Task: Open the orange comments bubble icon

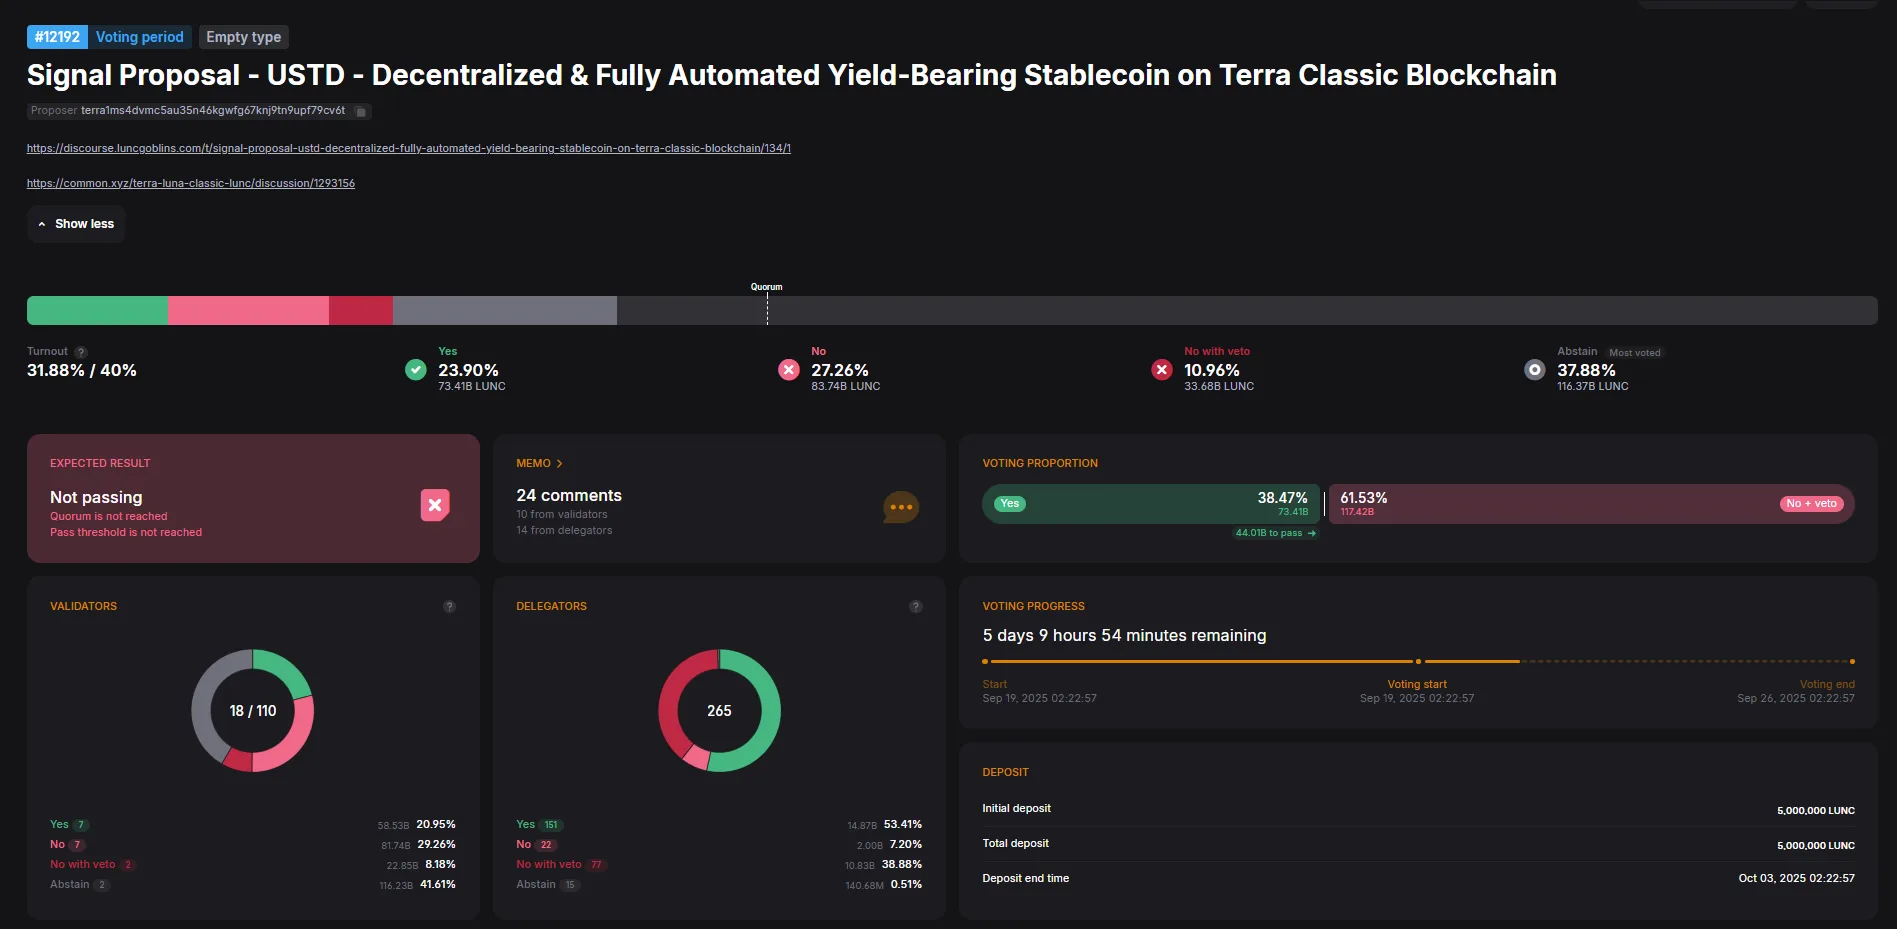Action: point(901,507)
